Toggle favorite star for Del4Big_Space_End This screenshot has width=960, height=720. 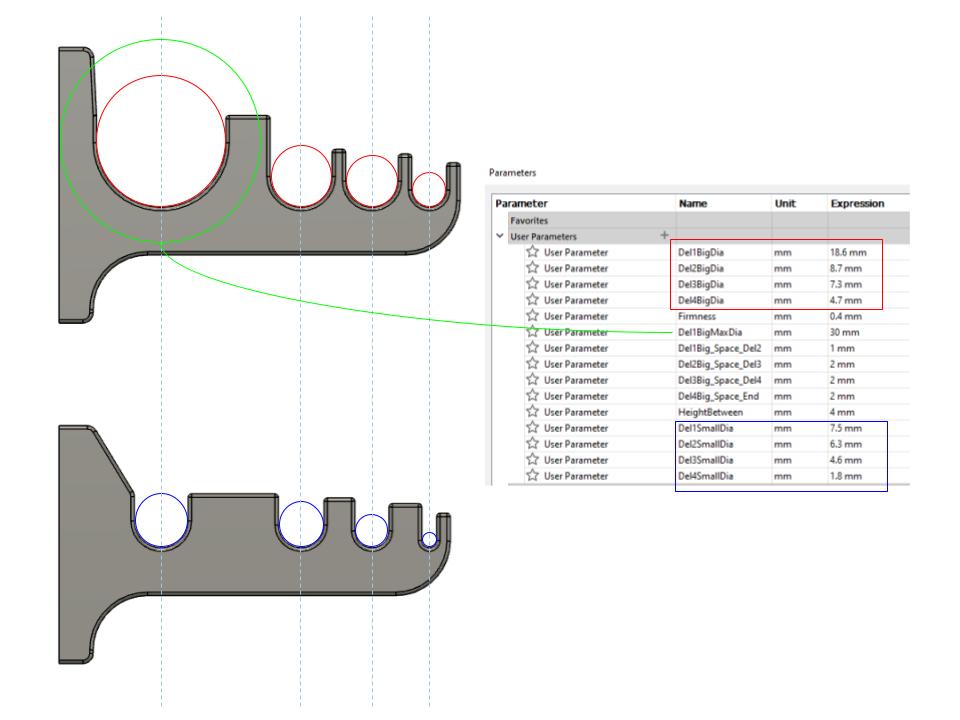coord(533,396)
